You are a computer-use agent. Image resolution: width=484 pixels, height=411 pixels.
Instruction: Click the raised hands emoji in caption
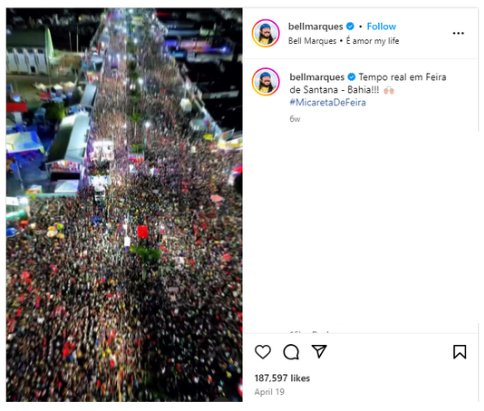click(389, 90)
